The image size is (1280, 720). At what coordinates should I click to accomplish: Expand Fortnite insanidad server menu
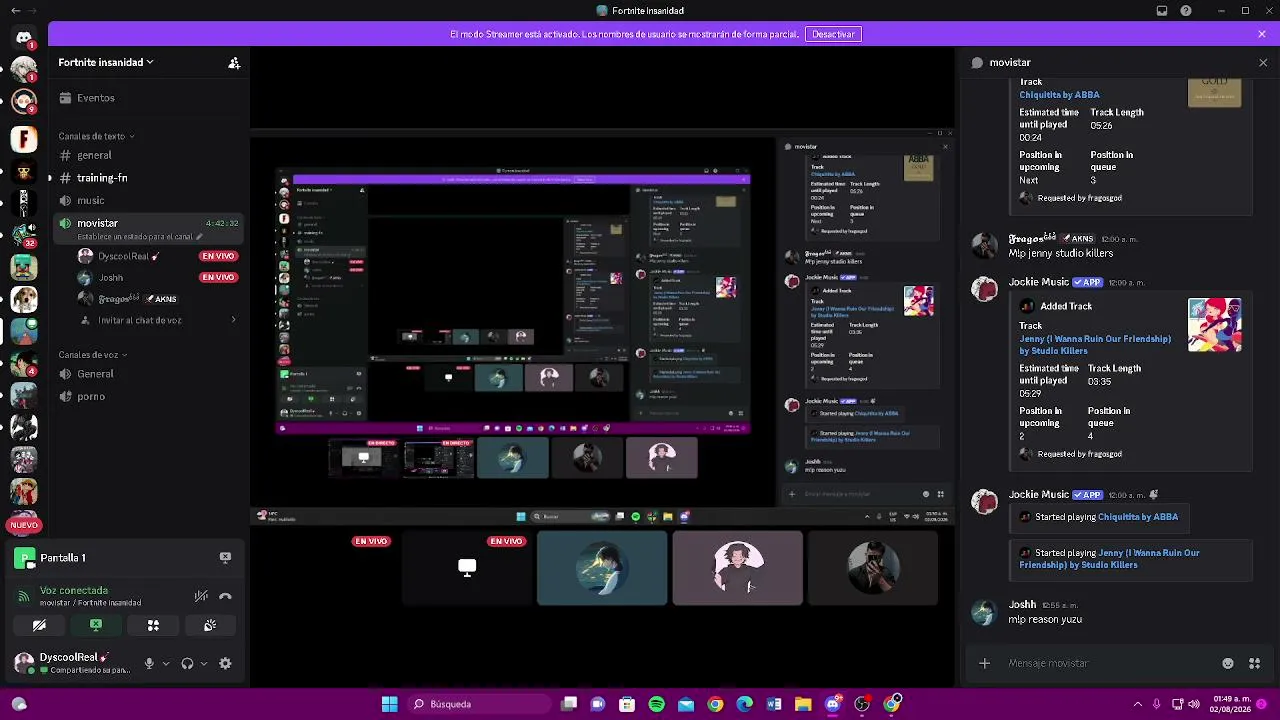click(x=106, y=62)
